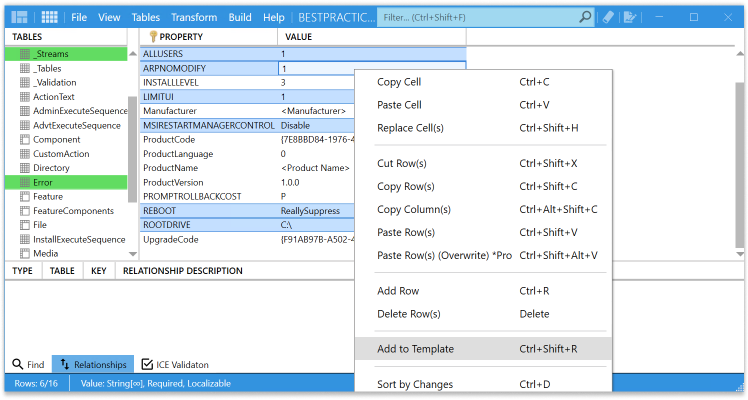Click the ActionText table icon
The height and width of the screenshot is (400, 748).
(25, 97)
